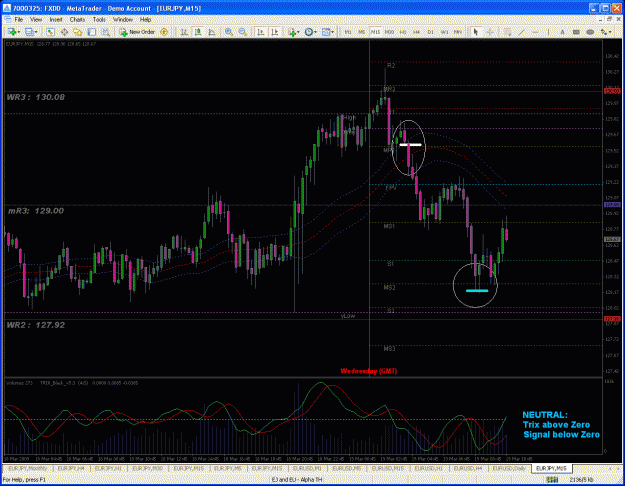
Task: Select the W1 timeframe button
Action: tap(444, 32)
